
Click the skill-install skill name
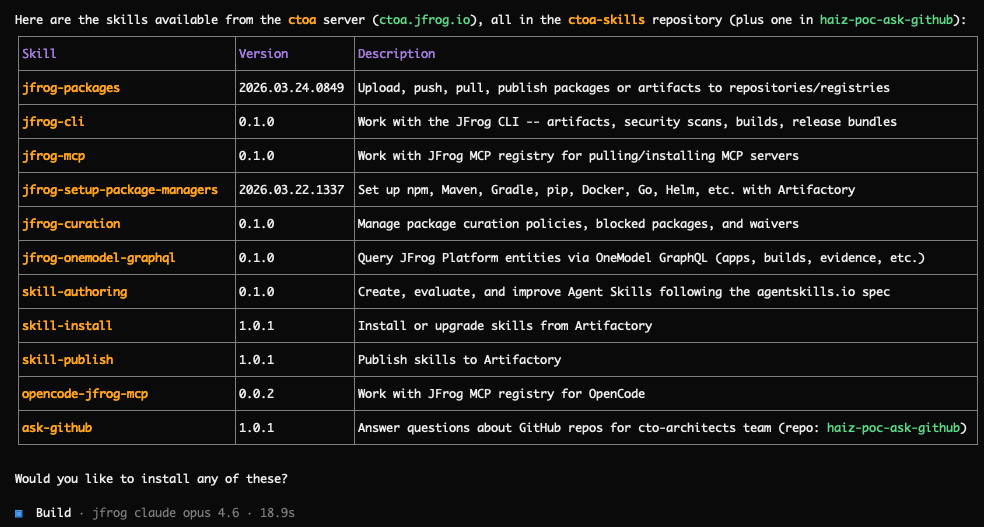coord(67,326)
